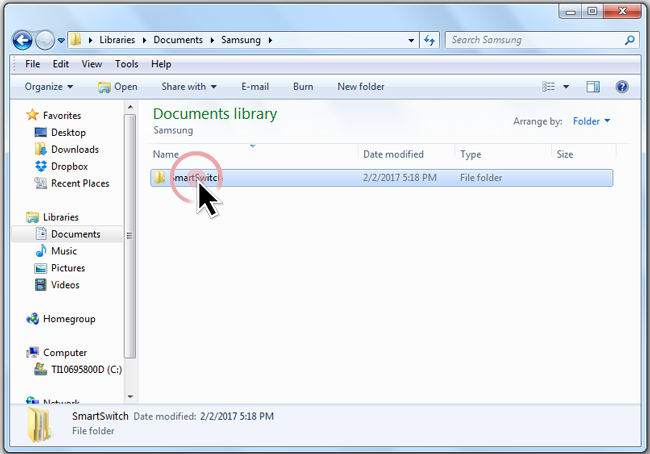The image size is (650, 454).
Task: Click the Videos film strip icon
Action: 41,285
